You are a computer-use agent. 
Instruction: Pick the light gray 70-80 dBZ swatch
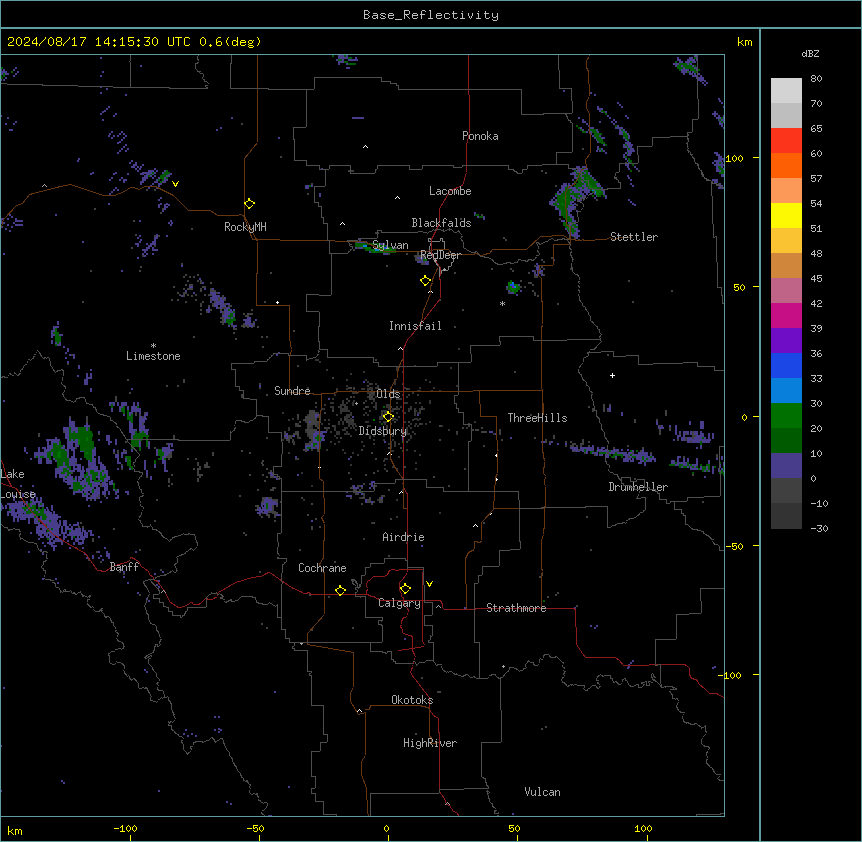pos(786,91)
